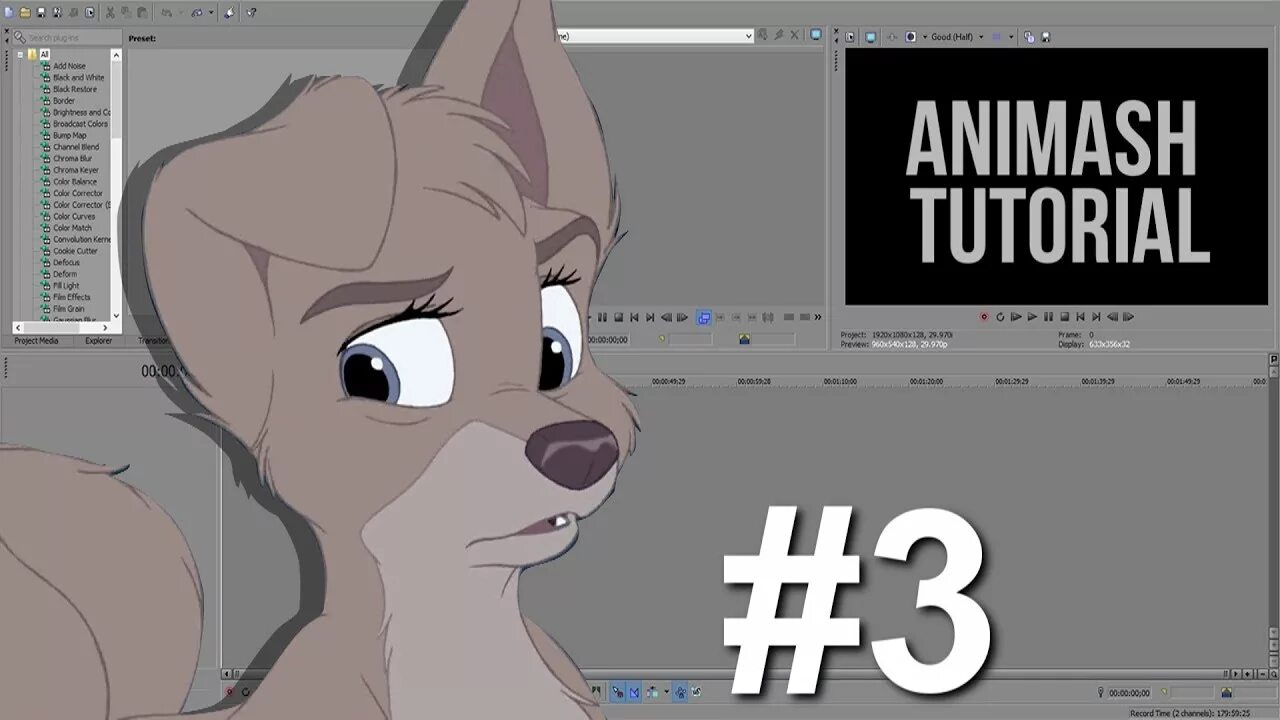Undo last action in top toolbar
This screenshot has height=720, width=1280.
[x=166, y=12]
